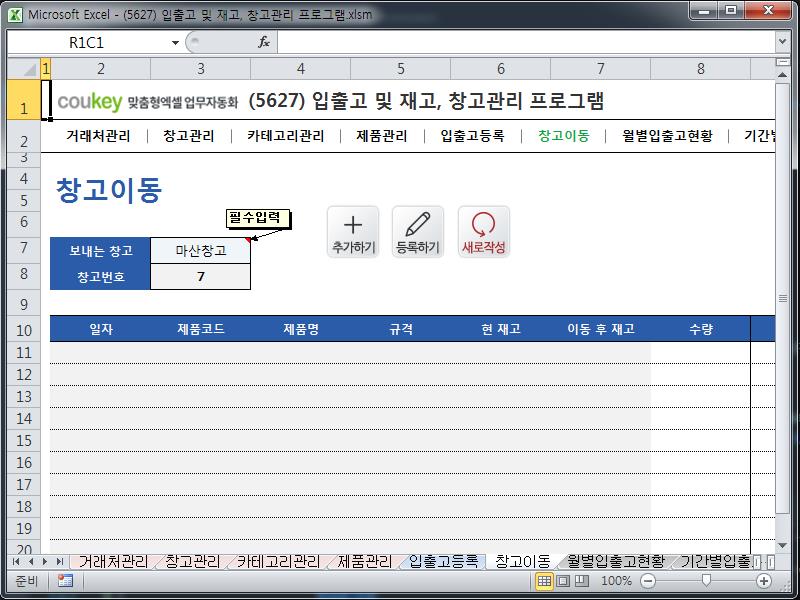Image resolution: width=800 pixels, height=600 pixels.
Task: Select row header 10
Action: tap(24, 330)
